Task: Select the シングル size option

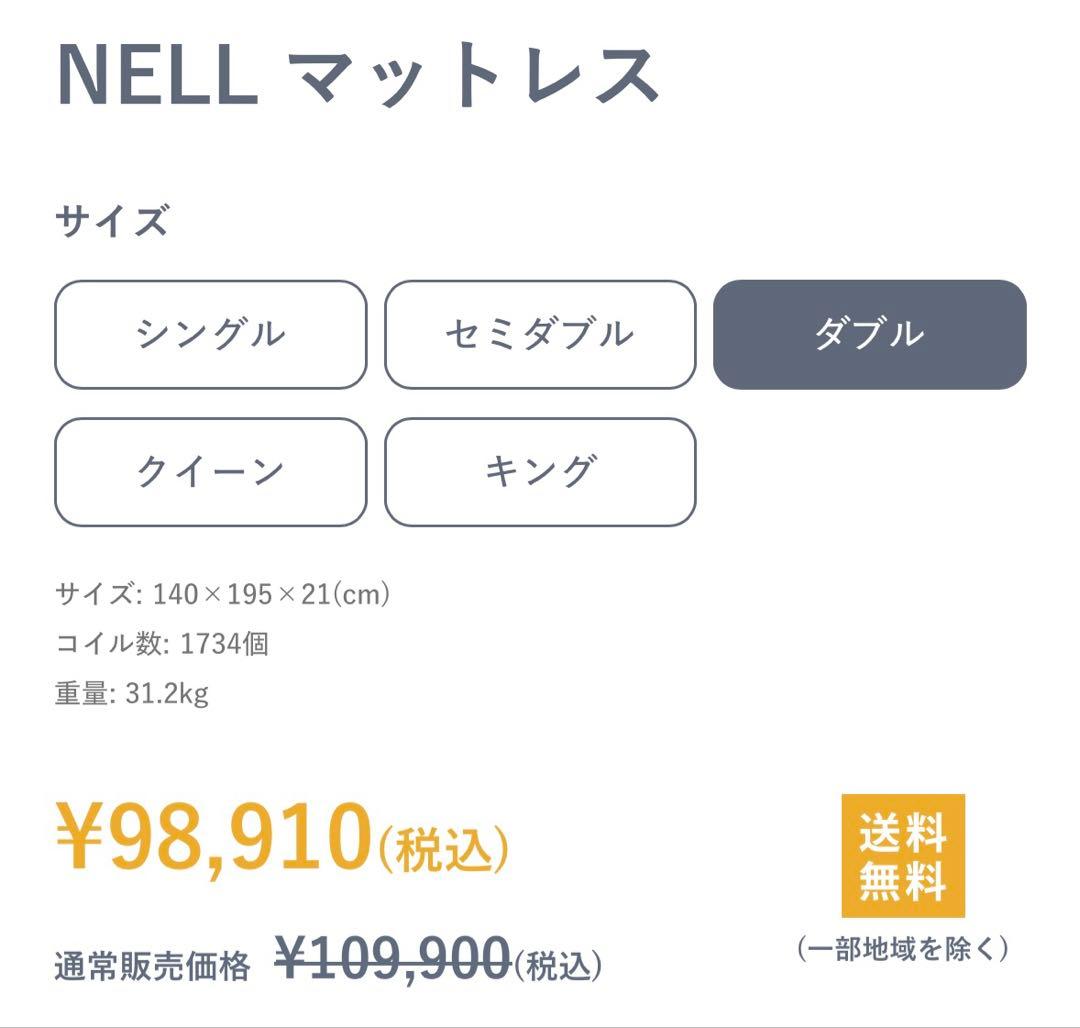Action: point(210,335)
